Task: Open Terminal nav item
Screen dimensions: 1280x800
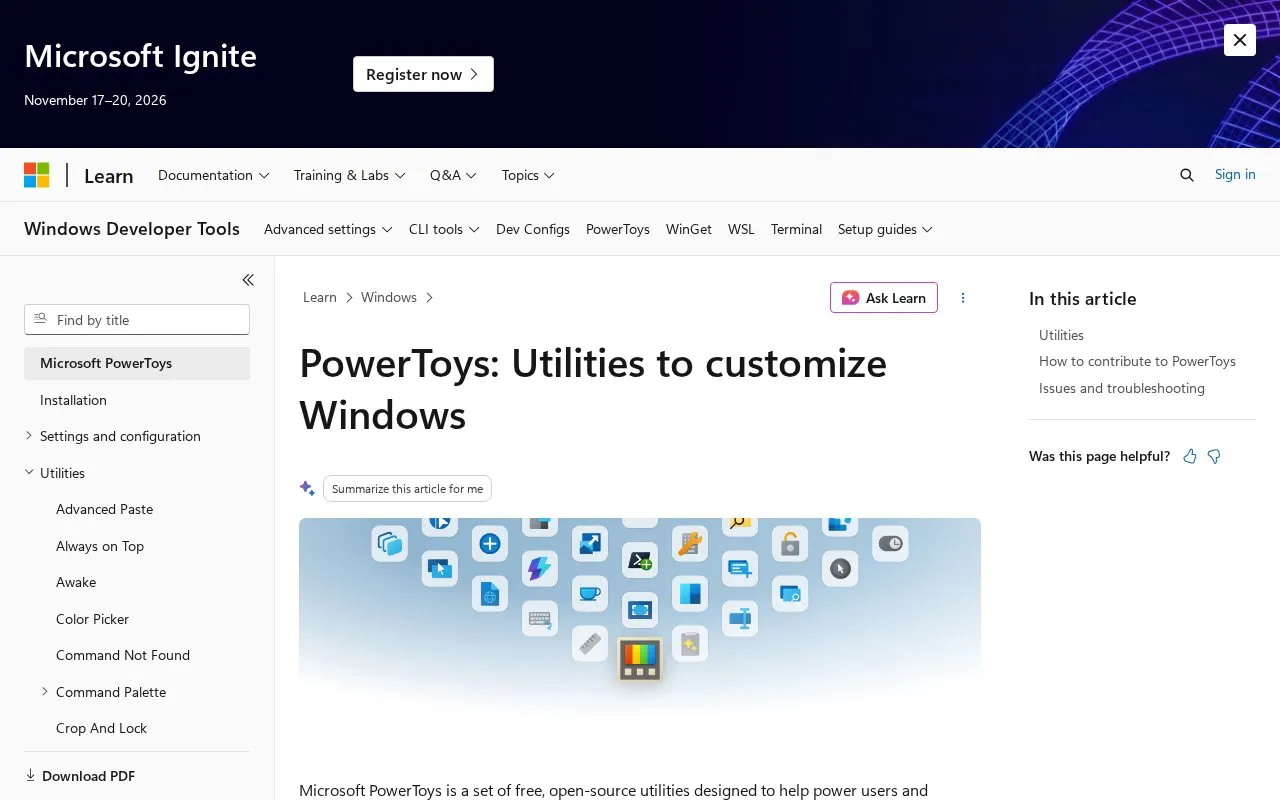Action: (796, 229)
